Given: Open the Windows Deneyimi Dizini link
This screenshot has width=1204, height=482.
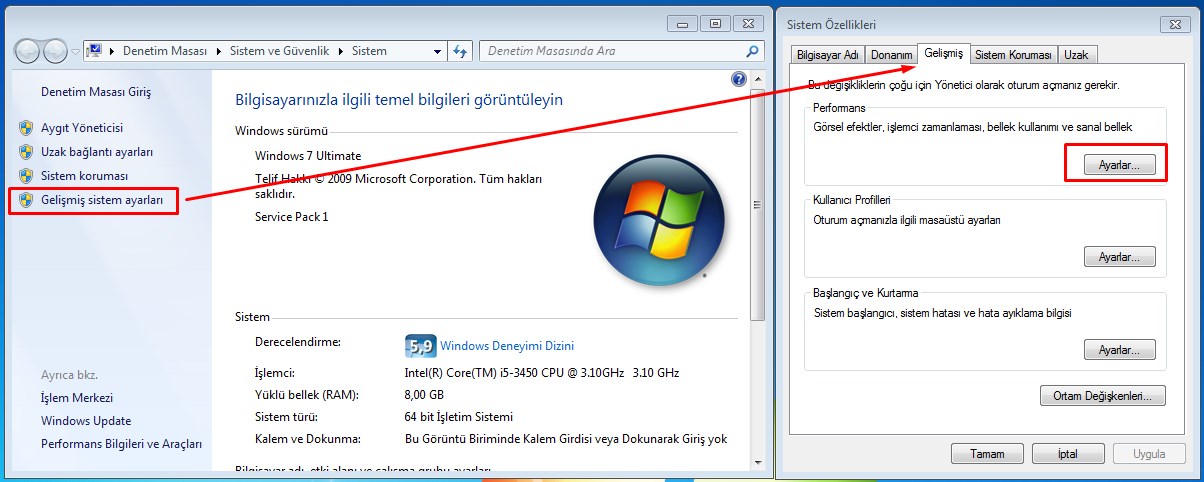Looking at the screenshot, I should [507, 346].
